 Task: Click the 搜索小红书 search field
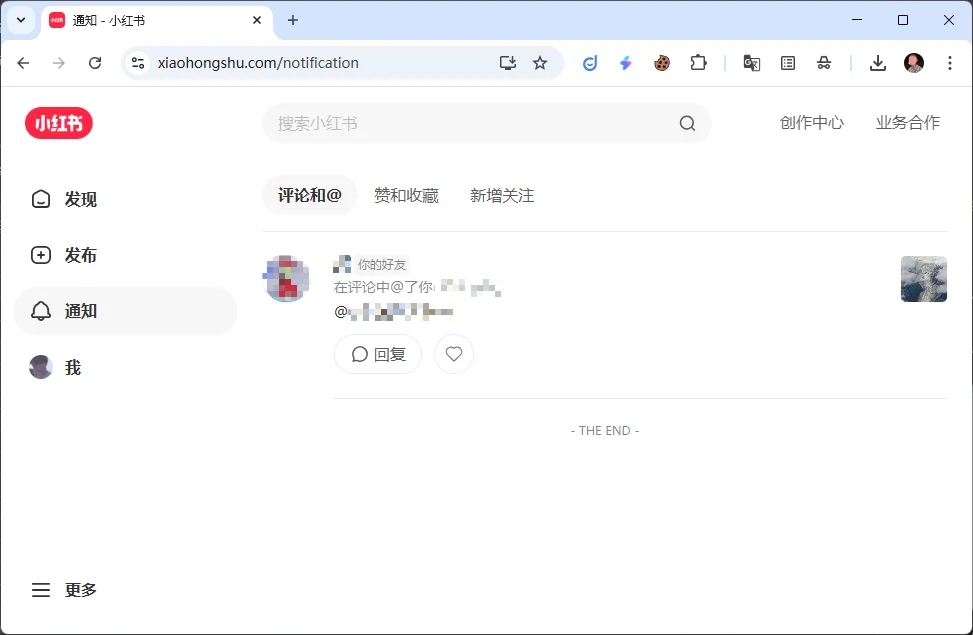click(470, 123)
